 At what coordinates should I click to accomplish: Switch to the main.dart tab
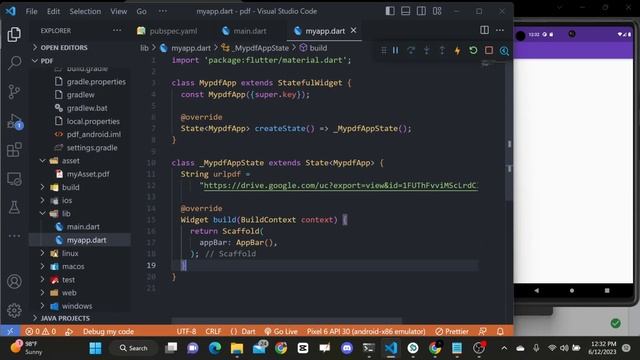[244, 31]
